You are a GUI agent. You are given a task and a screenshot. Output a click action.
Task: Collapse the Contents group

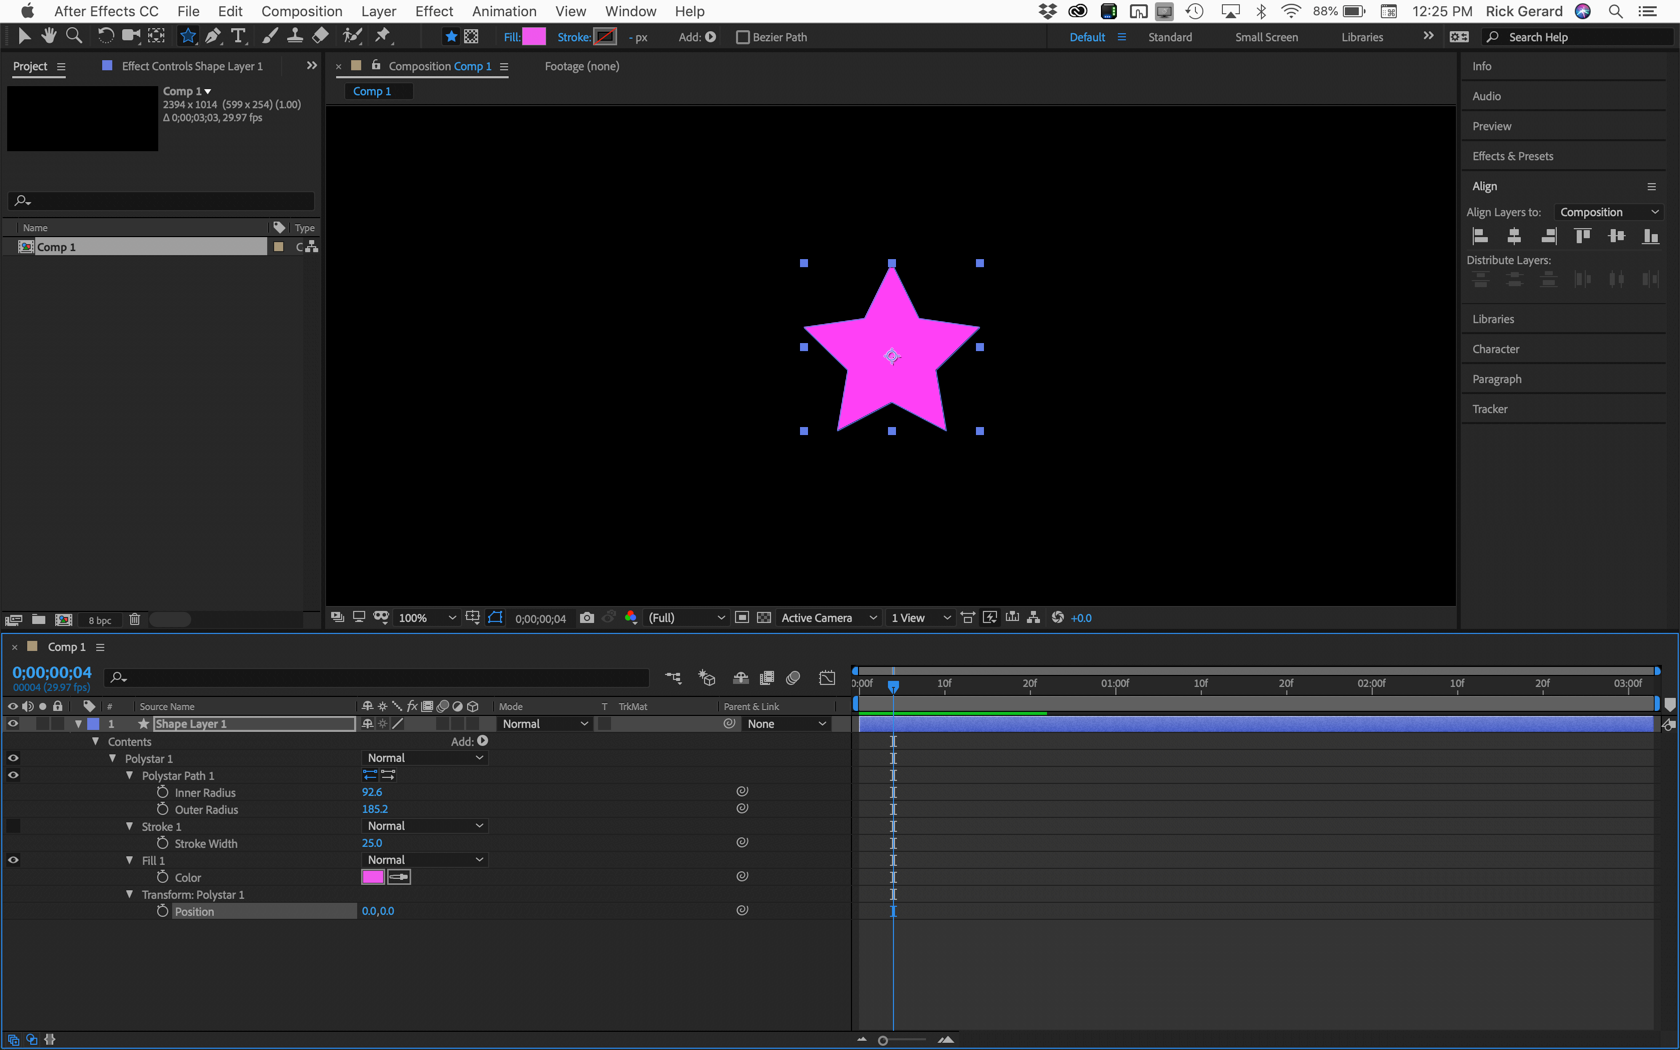coord(96,741)
